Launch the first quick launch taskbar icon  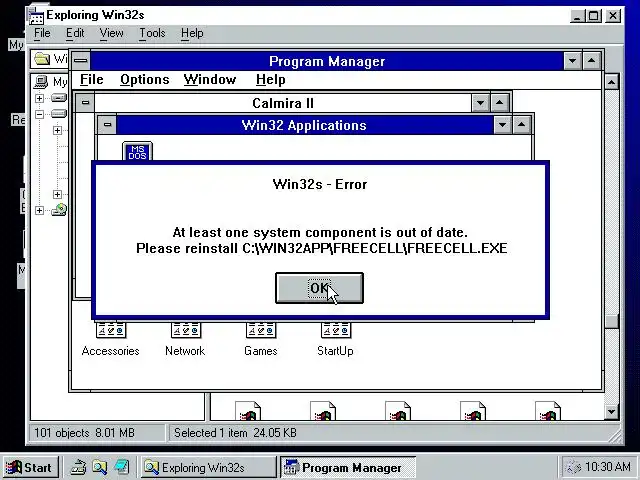point(78,467)
